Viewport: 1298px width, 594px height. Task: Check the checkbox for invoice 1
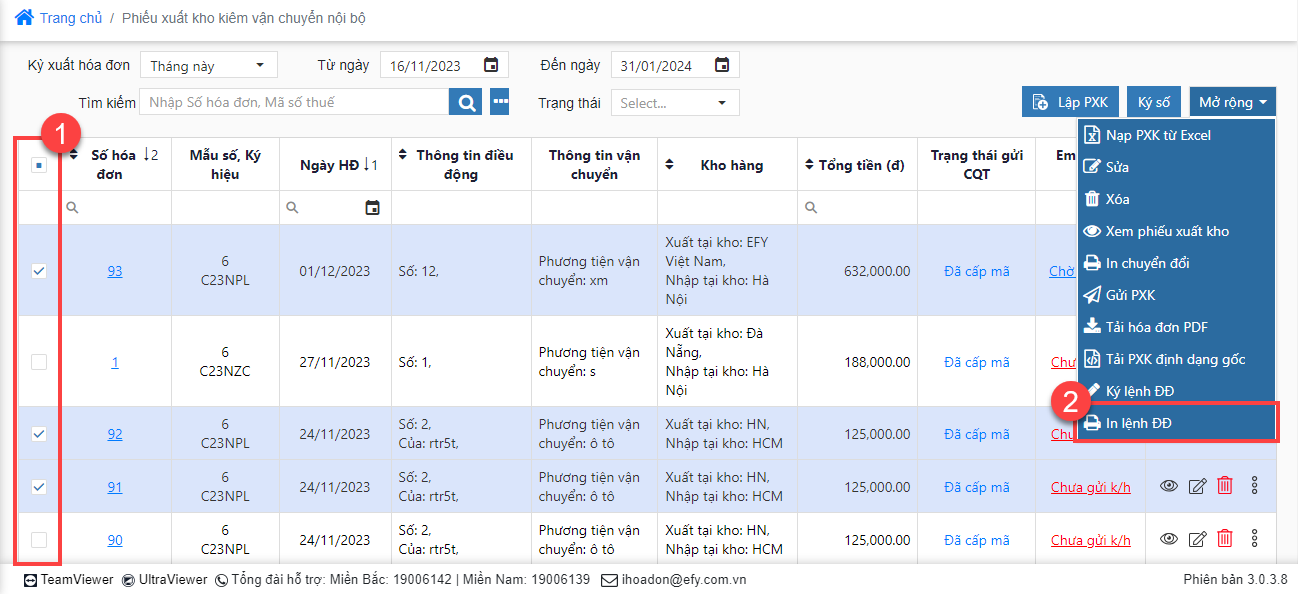pyautogui.click(x=39, y=362)
